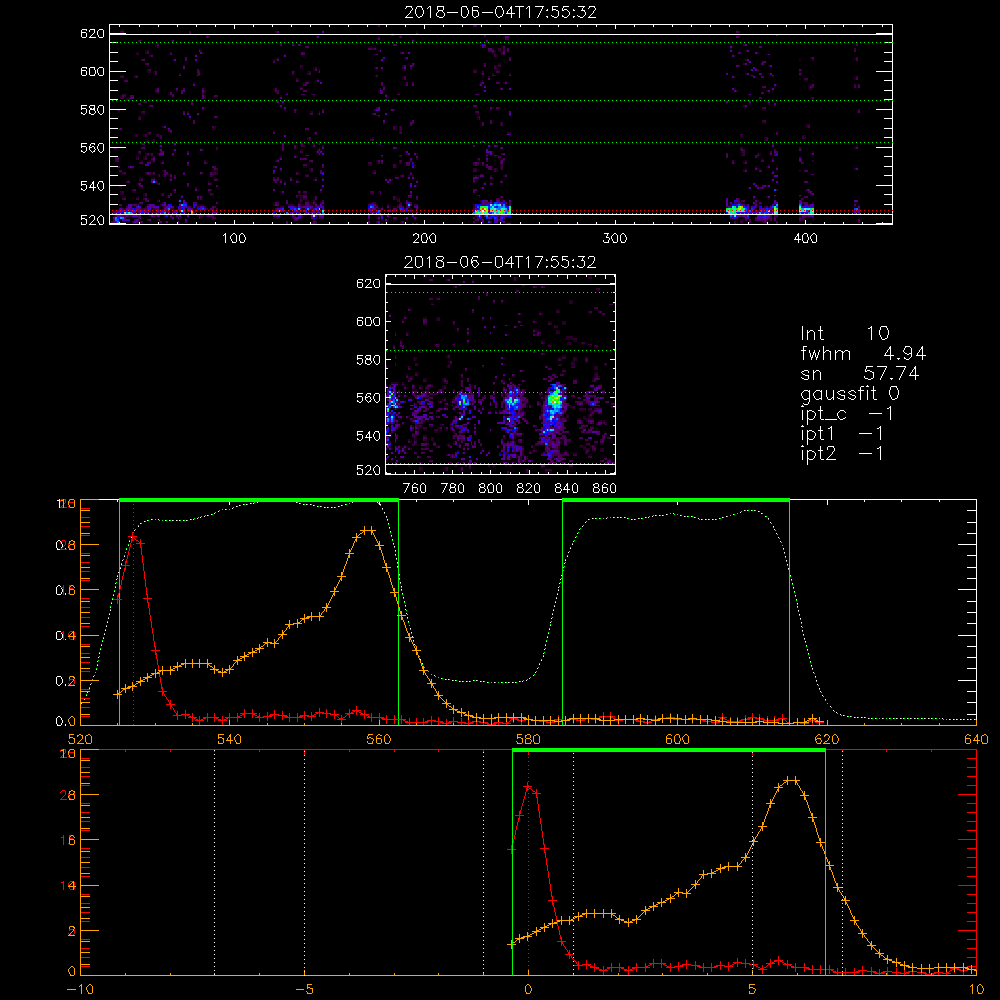Click x-axis label 100 on top spectrogram
The height and width of the screenshot is (1000, 1000).
(234, 239)
